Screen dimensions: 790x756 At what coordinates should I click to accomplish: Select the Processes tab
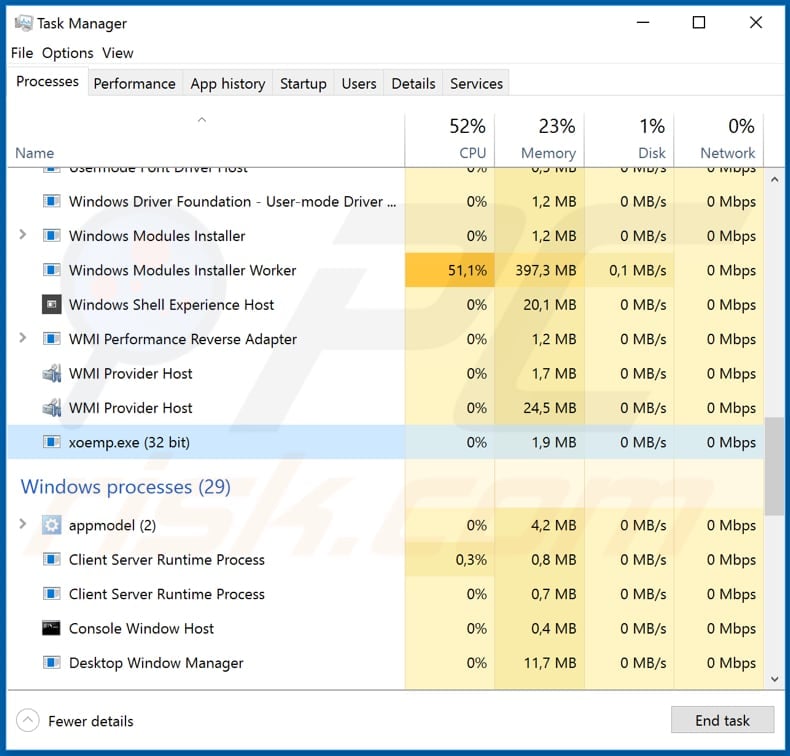(47, 82)
